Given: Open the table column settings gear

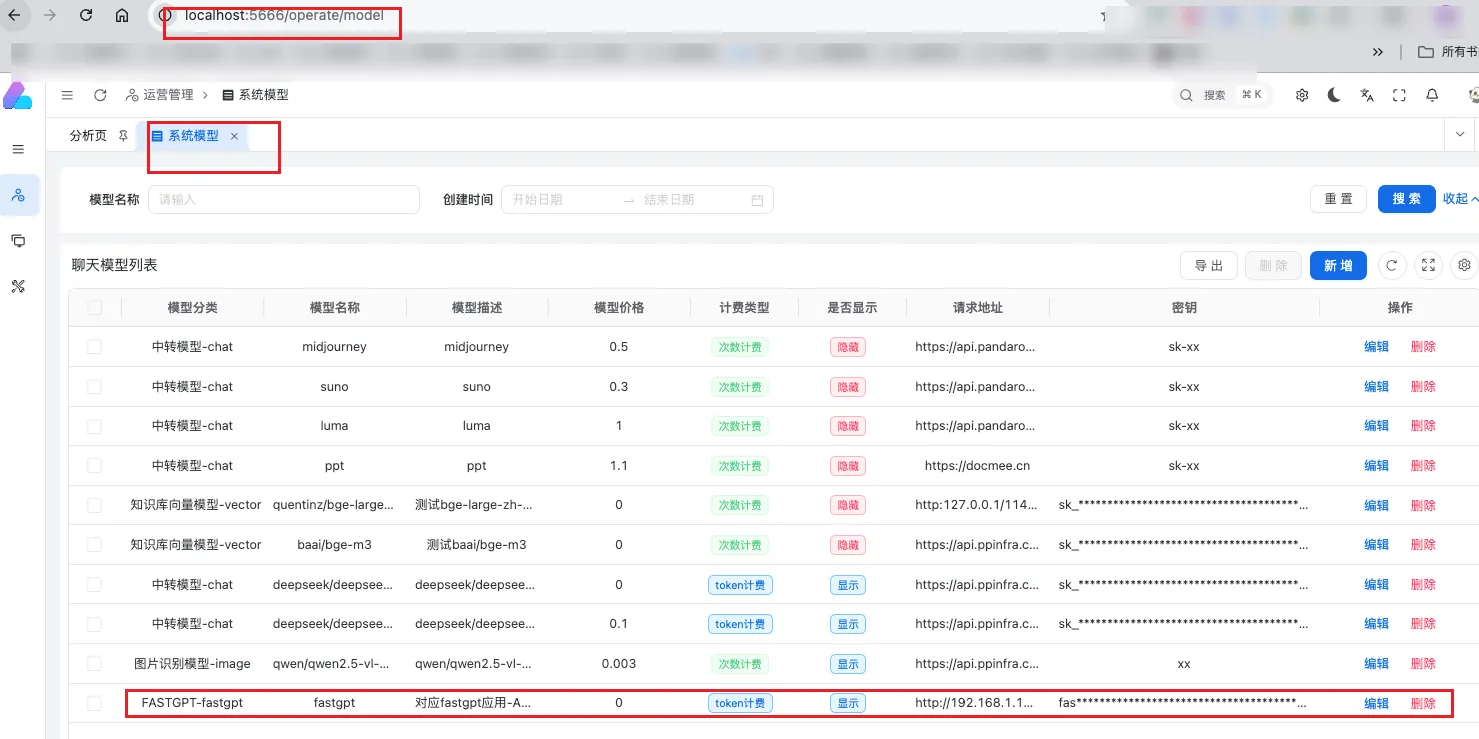Looking at the screenshot, I should [1464, 265].
